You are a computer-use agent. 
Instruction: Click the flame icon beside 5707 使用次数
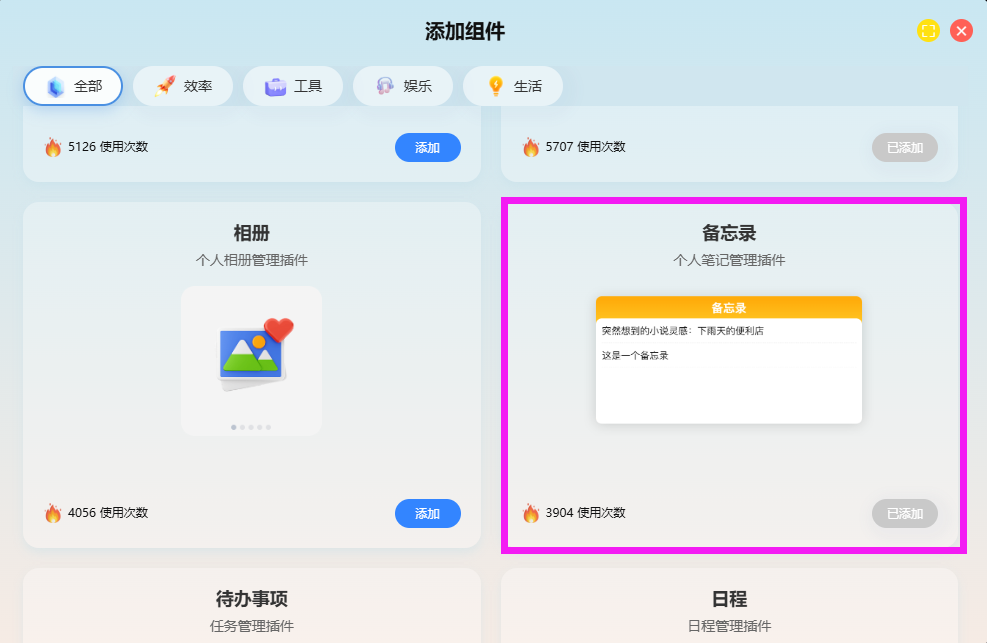click(x=531, y=147)
